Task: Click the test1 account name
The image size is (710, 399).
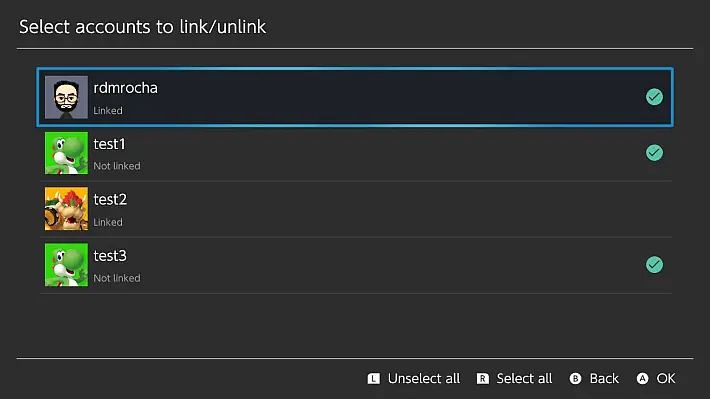Action: pyautogui.click(x=109, y=144)
